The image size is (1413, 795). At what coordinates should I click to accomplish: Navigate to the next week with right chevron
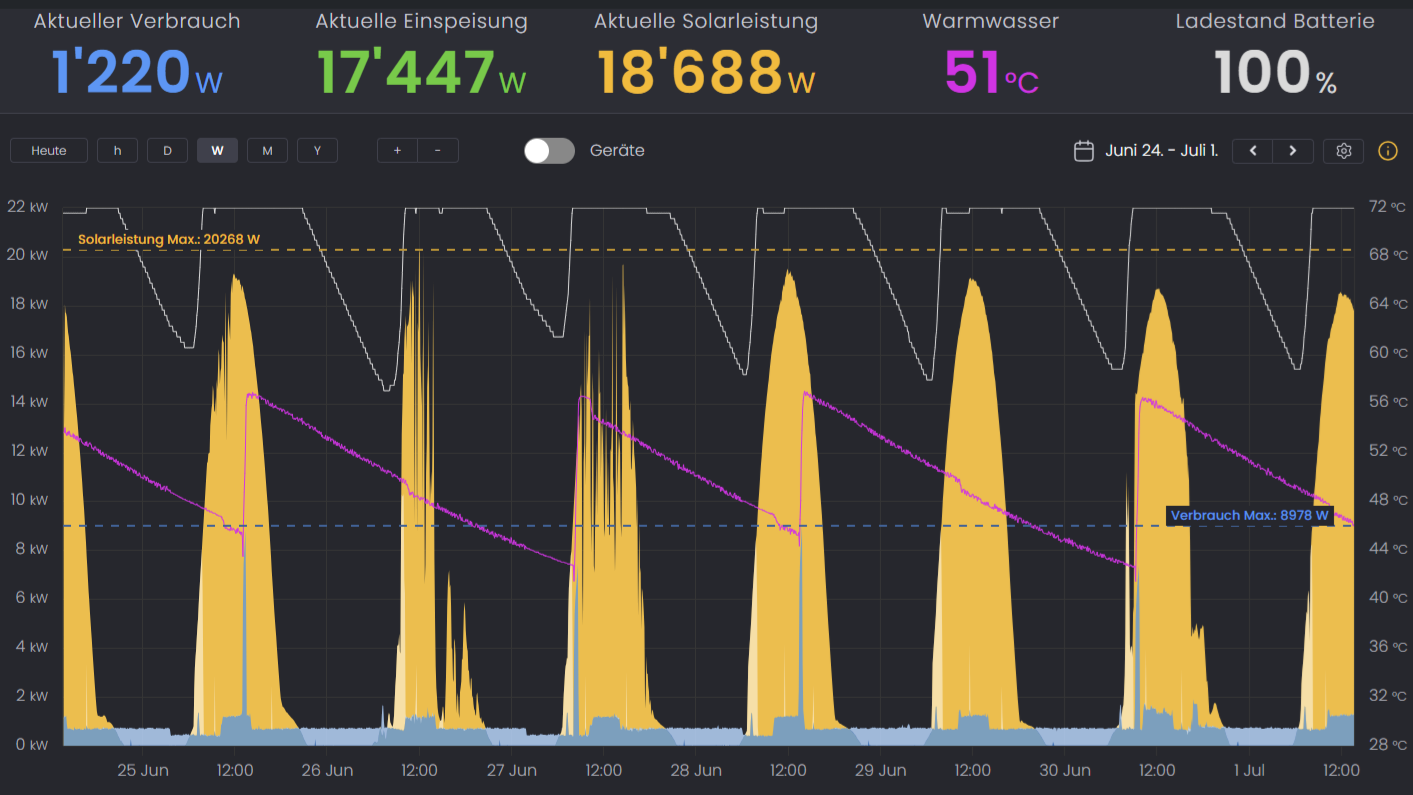pos(1292,150)
